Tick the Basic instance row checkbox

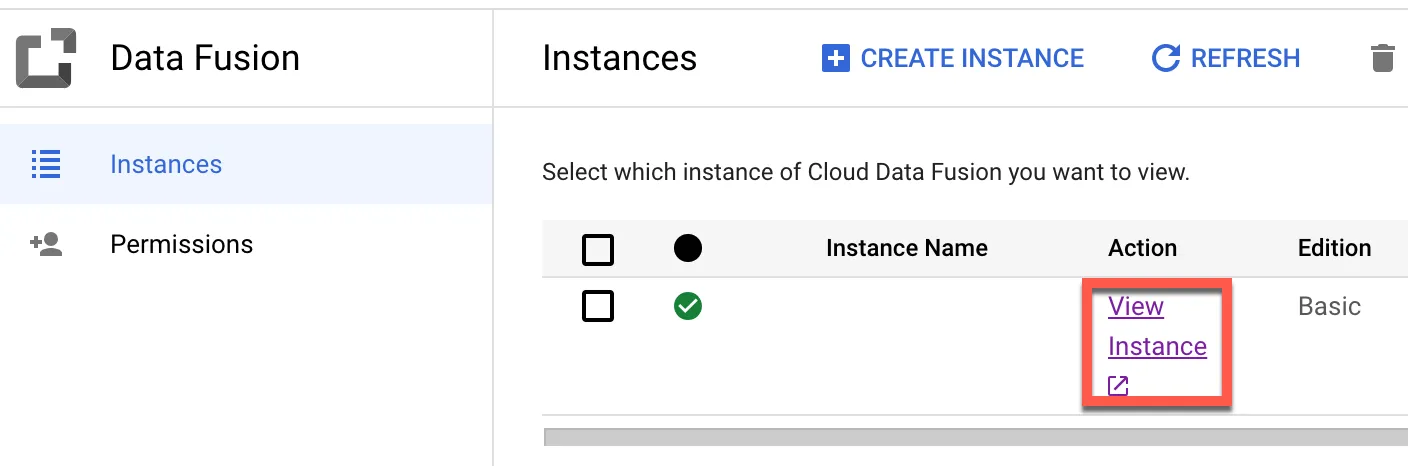tap(598, 306)
